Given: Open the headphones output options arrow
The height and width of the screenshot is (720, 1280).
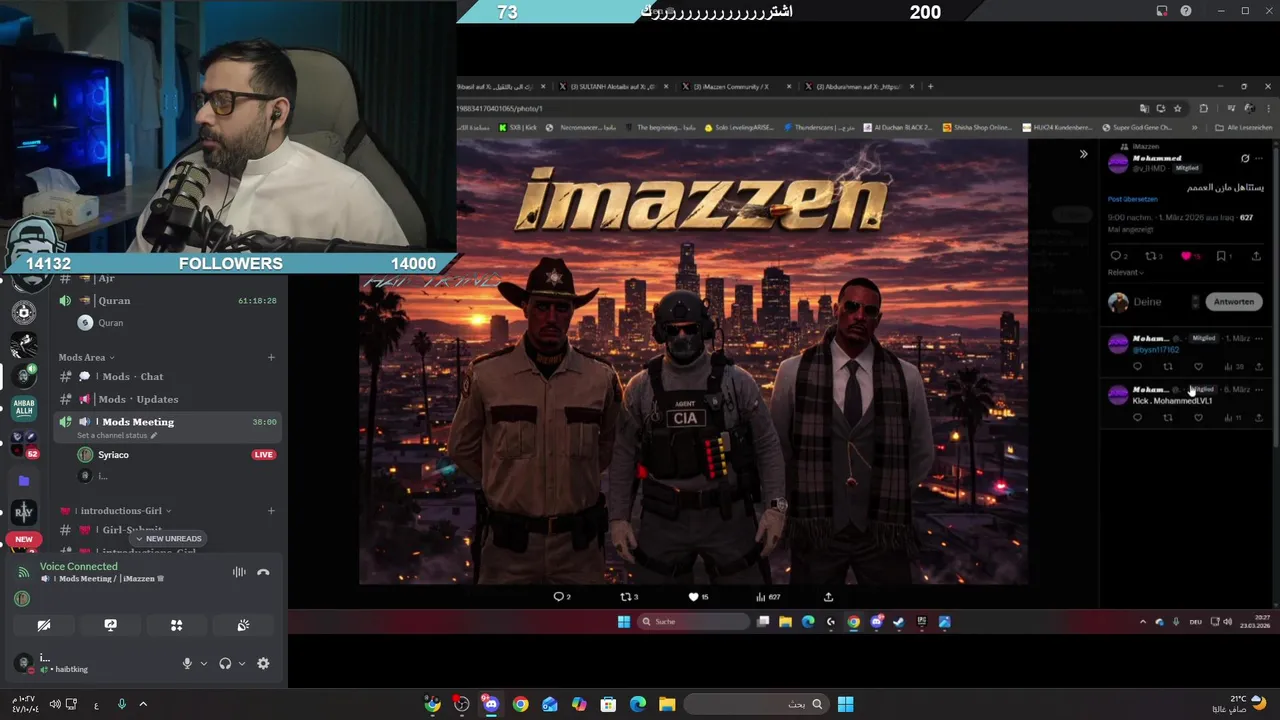Looking at the screenshot, I should click(x=242, y=663).
